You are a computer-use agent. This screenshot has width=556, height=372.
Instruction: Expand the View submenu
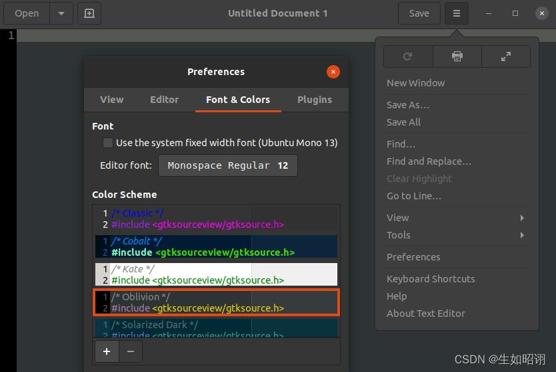(456, 218)
